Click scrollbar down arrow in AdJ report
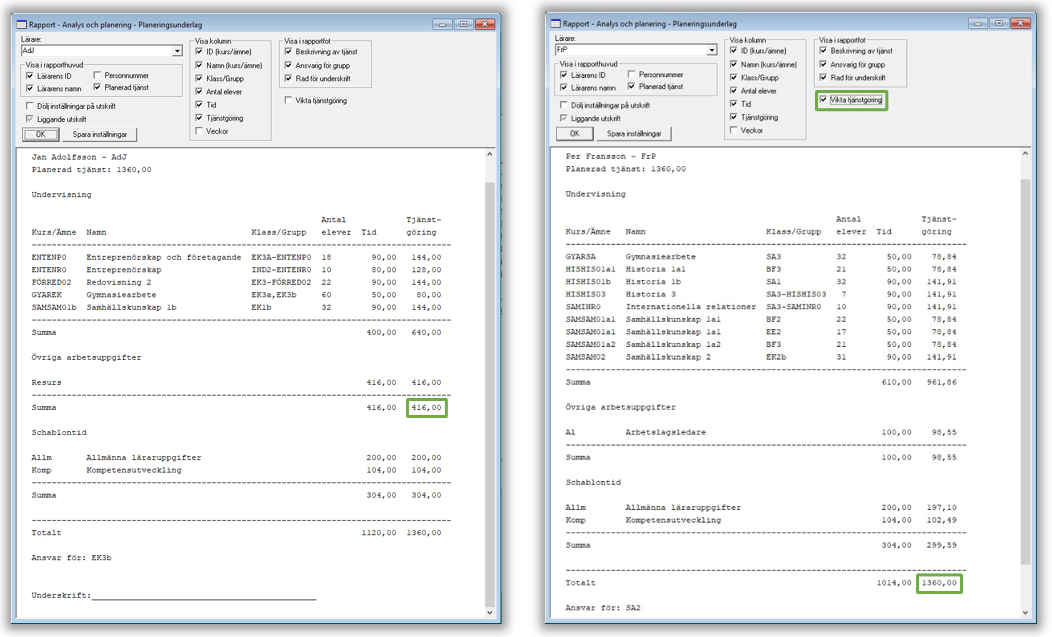 (489, 612)
